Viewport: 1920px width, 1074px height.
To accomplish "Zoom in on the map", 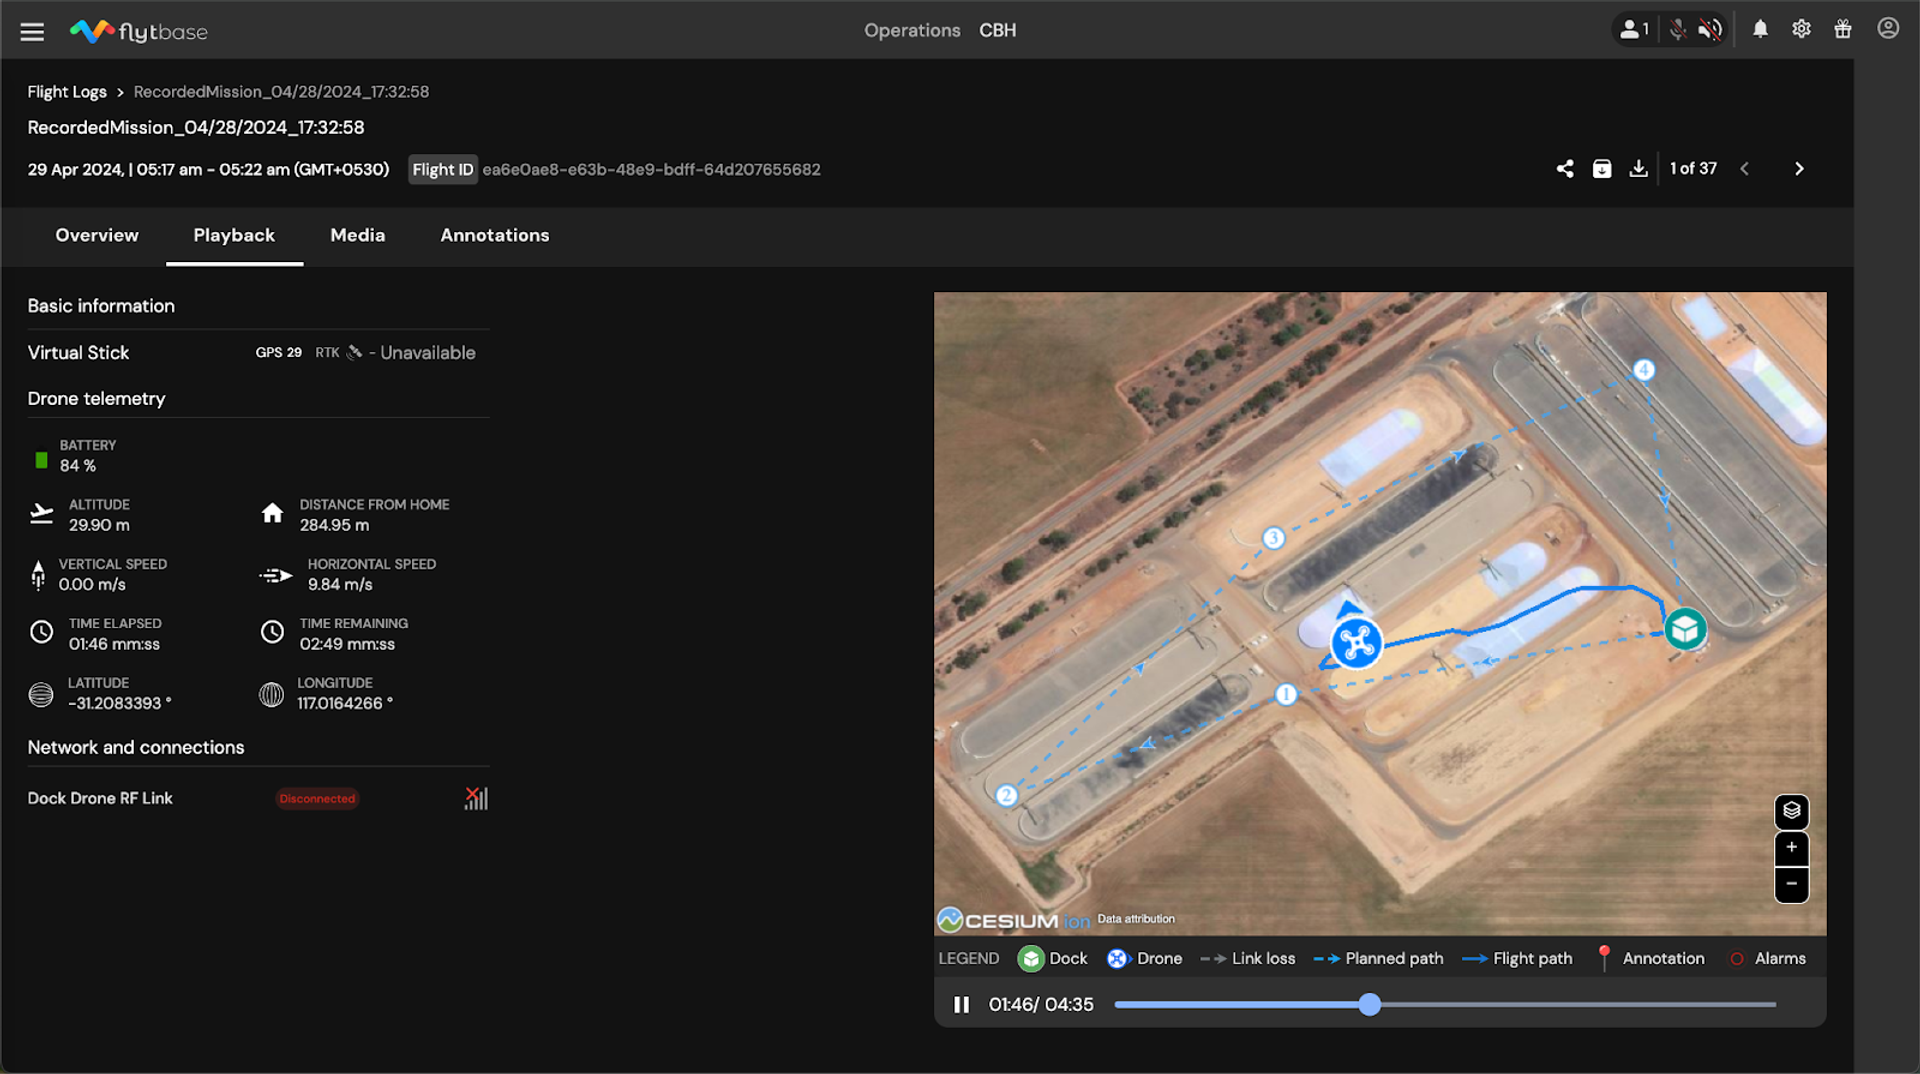I will pos(1791,847).
